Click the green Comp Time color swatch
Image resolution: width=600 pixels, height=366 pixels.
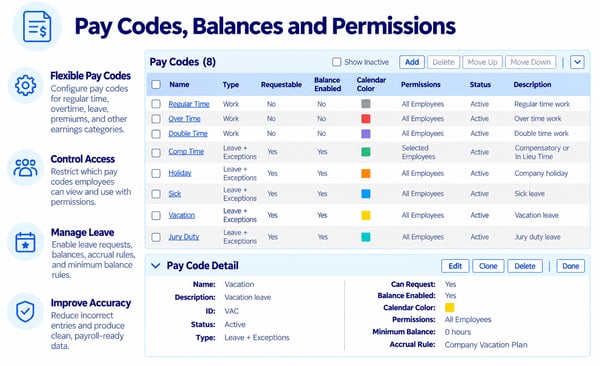[366, 152]
